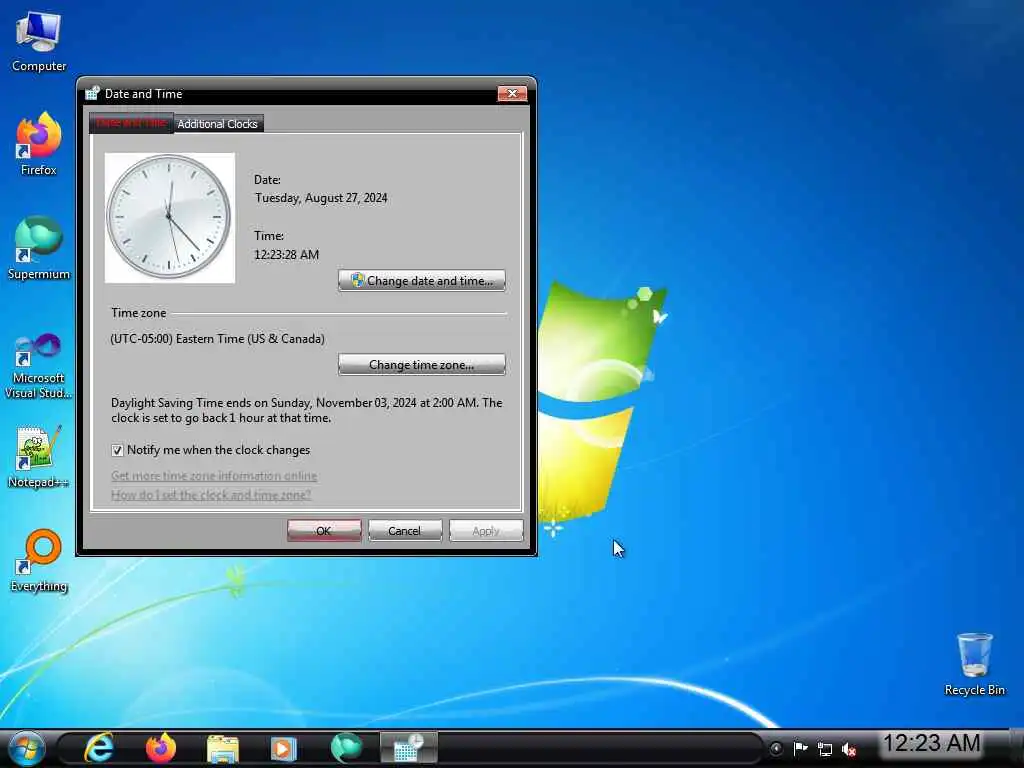1024x768 pixels.
Task: Close the Date and Time dialog
Action: (512, 93)
